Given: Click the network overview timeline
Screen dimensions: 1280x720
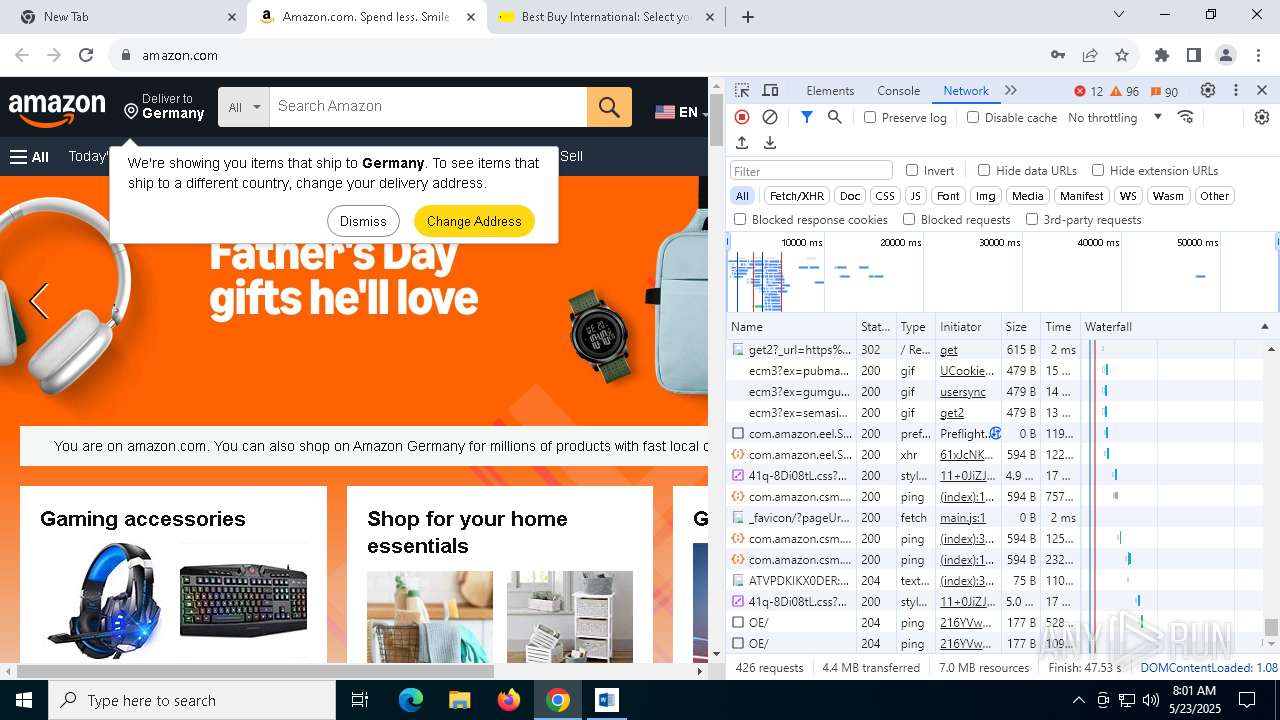Looking at the screenshot, I should tap(1003, 272).
